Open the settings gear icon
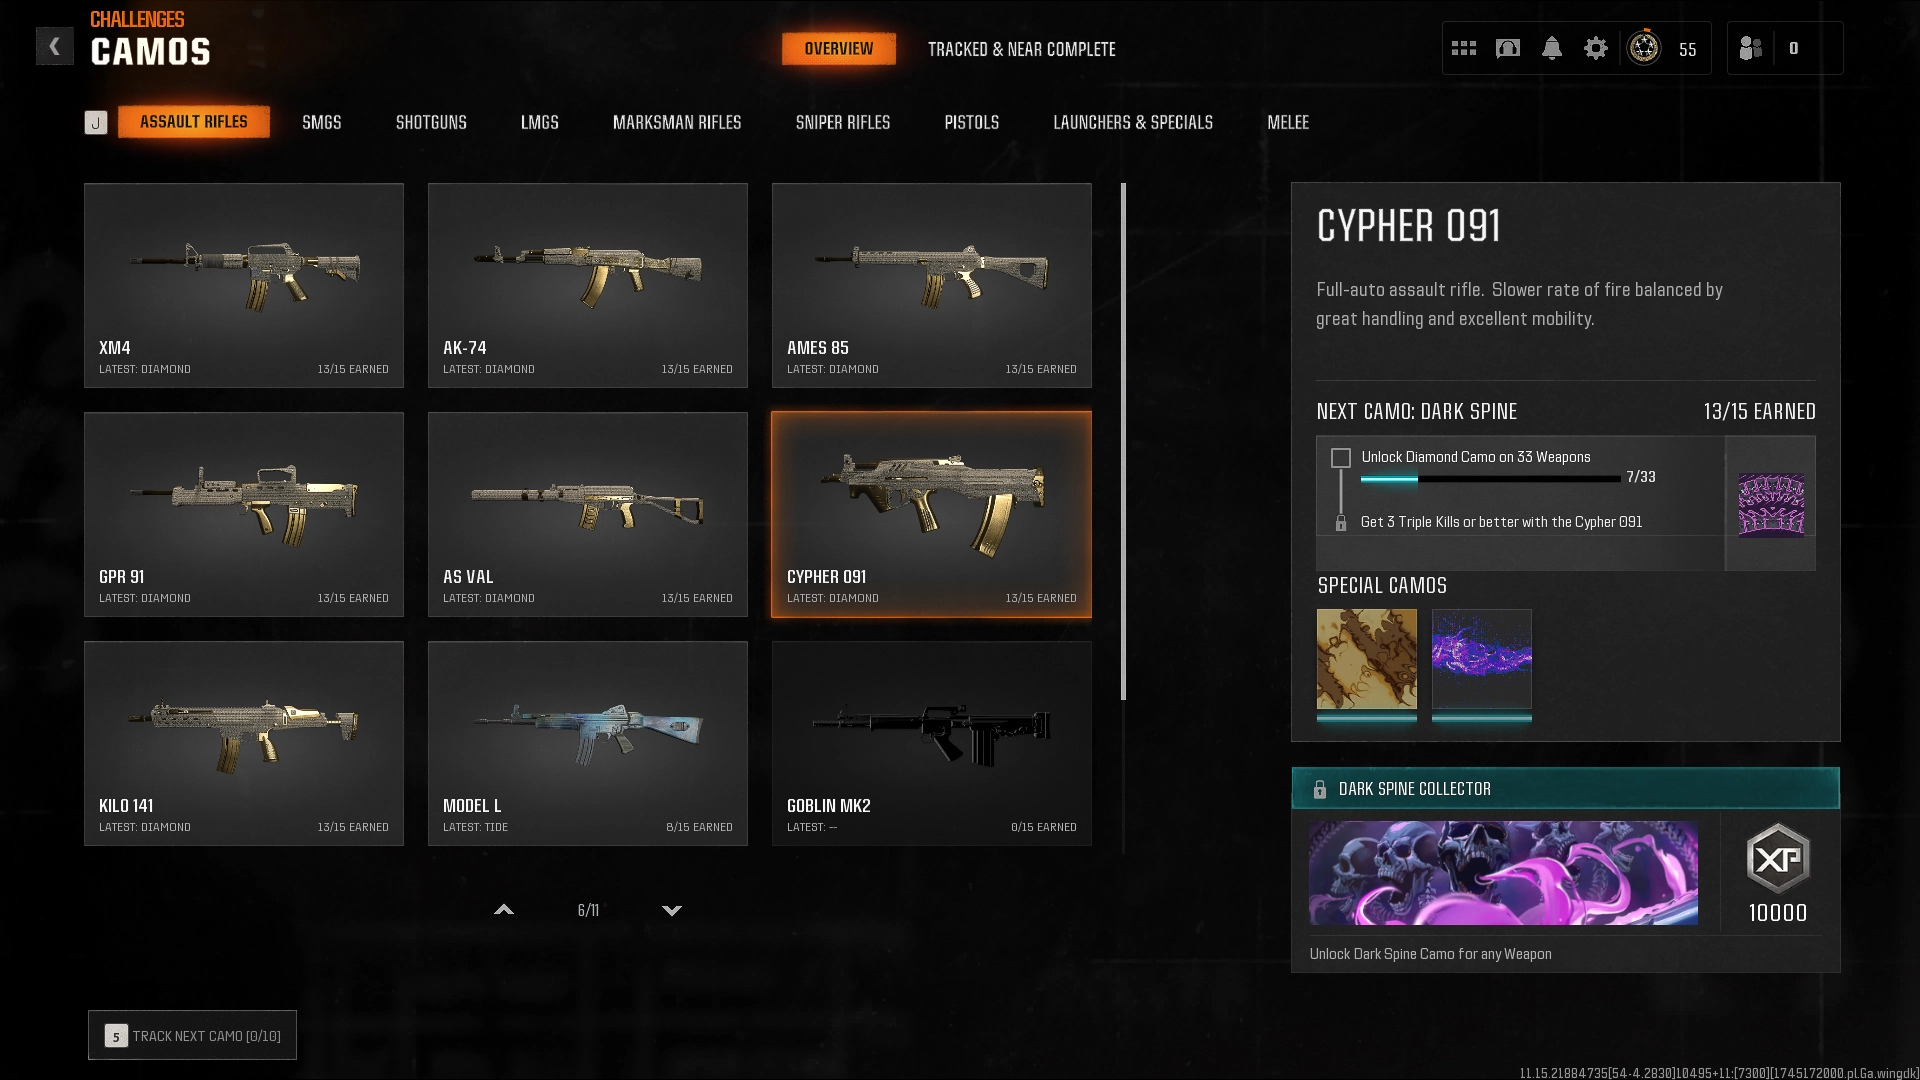 1596,48
